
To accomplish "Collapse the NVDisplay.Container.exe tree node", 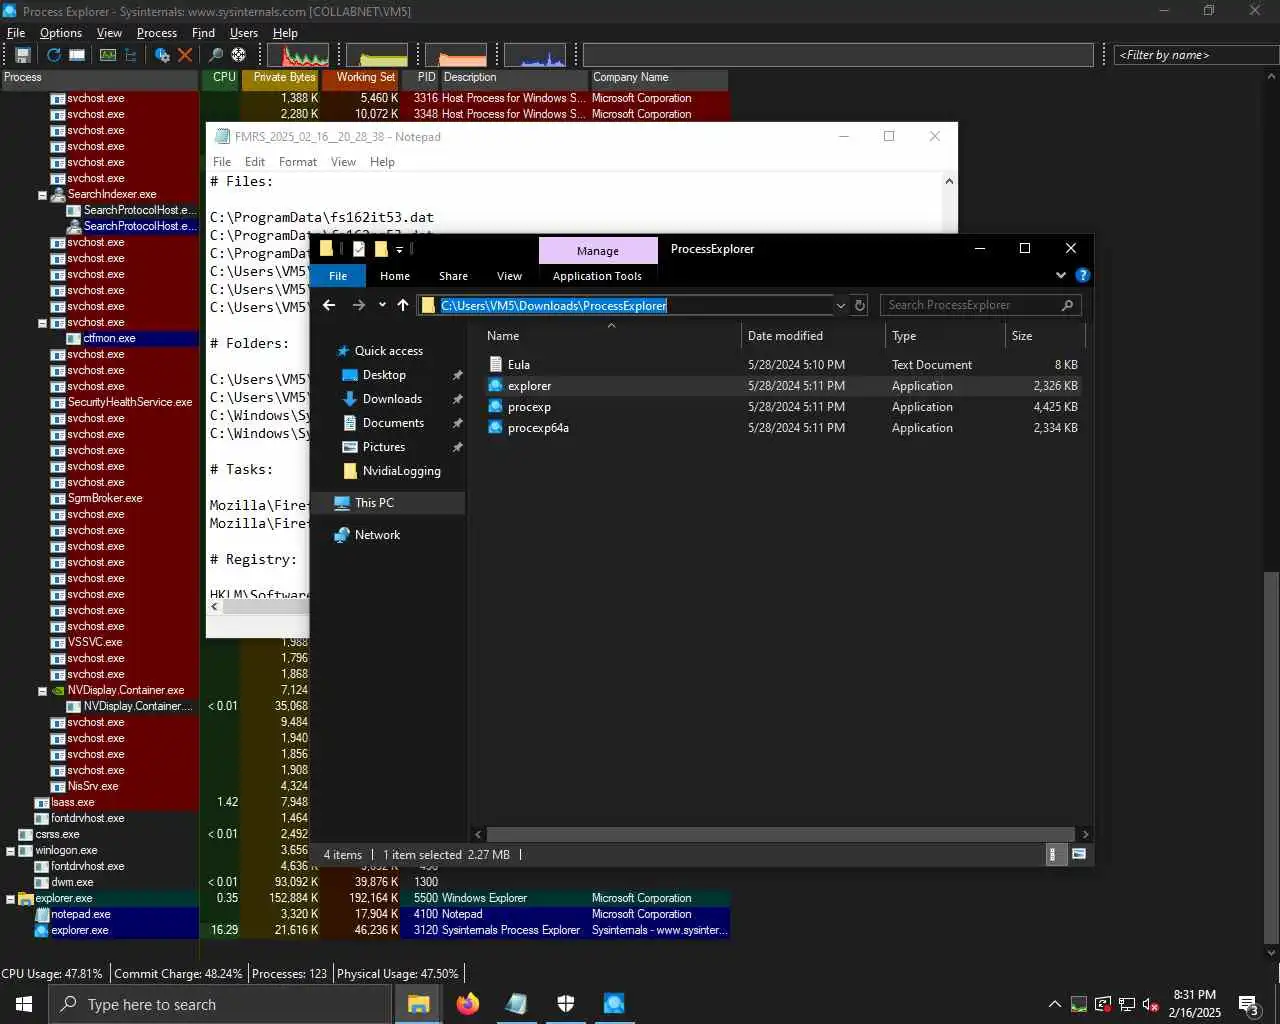I will coord(42,691).
